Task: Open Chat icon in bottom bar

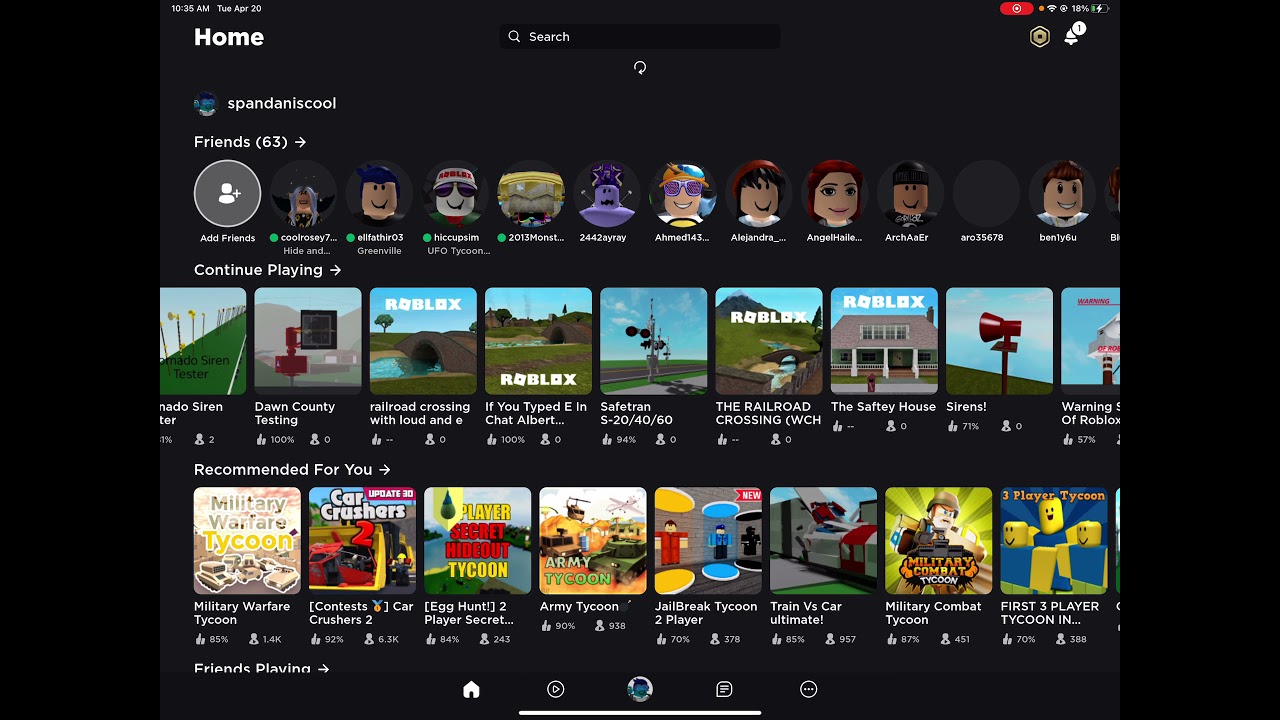Action: point(724,689)
